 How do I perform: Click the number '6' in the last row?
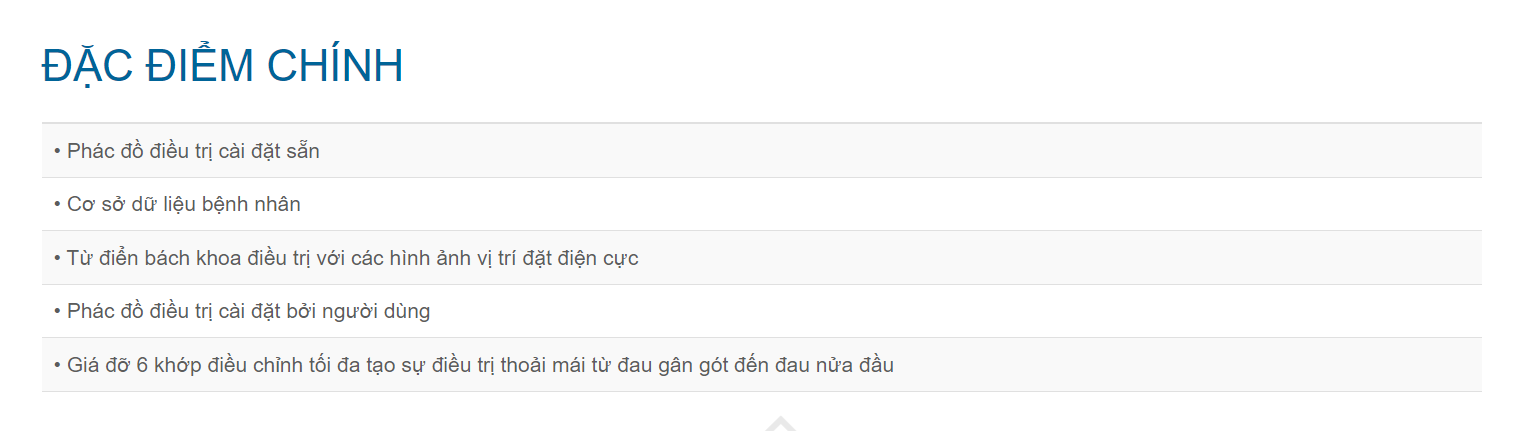pyautogui.click(x=142, y=365)
